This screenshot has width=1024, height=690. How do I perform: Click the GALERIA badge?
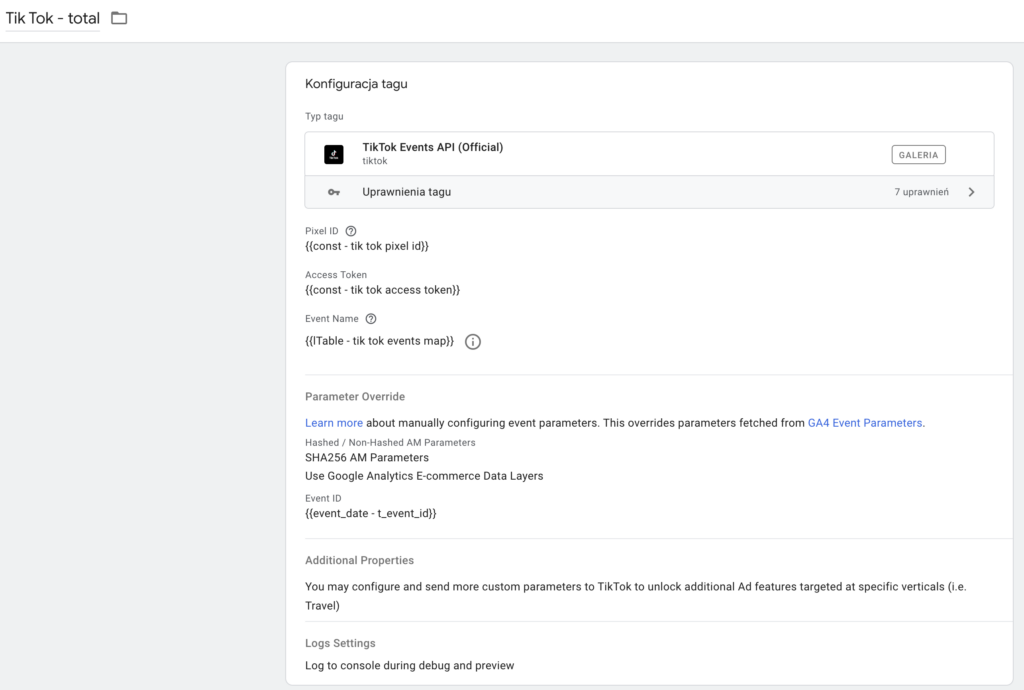(x=918, y=154)
